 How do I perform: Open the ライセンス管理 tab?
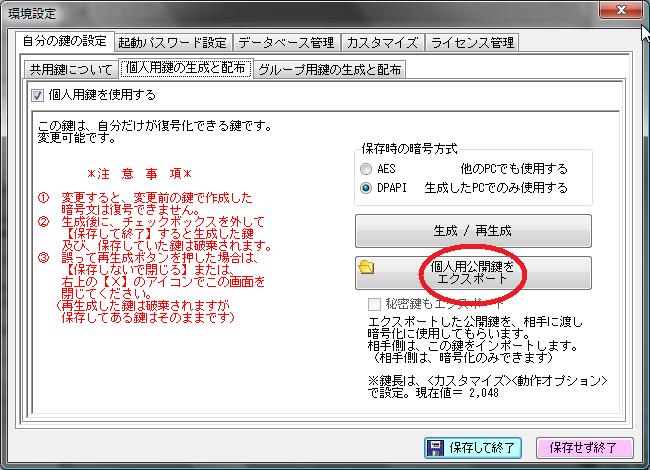pyautogui.click(x=472, y=43)
